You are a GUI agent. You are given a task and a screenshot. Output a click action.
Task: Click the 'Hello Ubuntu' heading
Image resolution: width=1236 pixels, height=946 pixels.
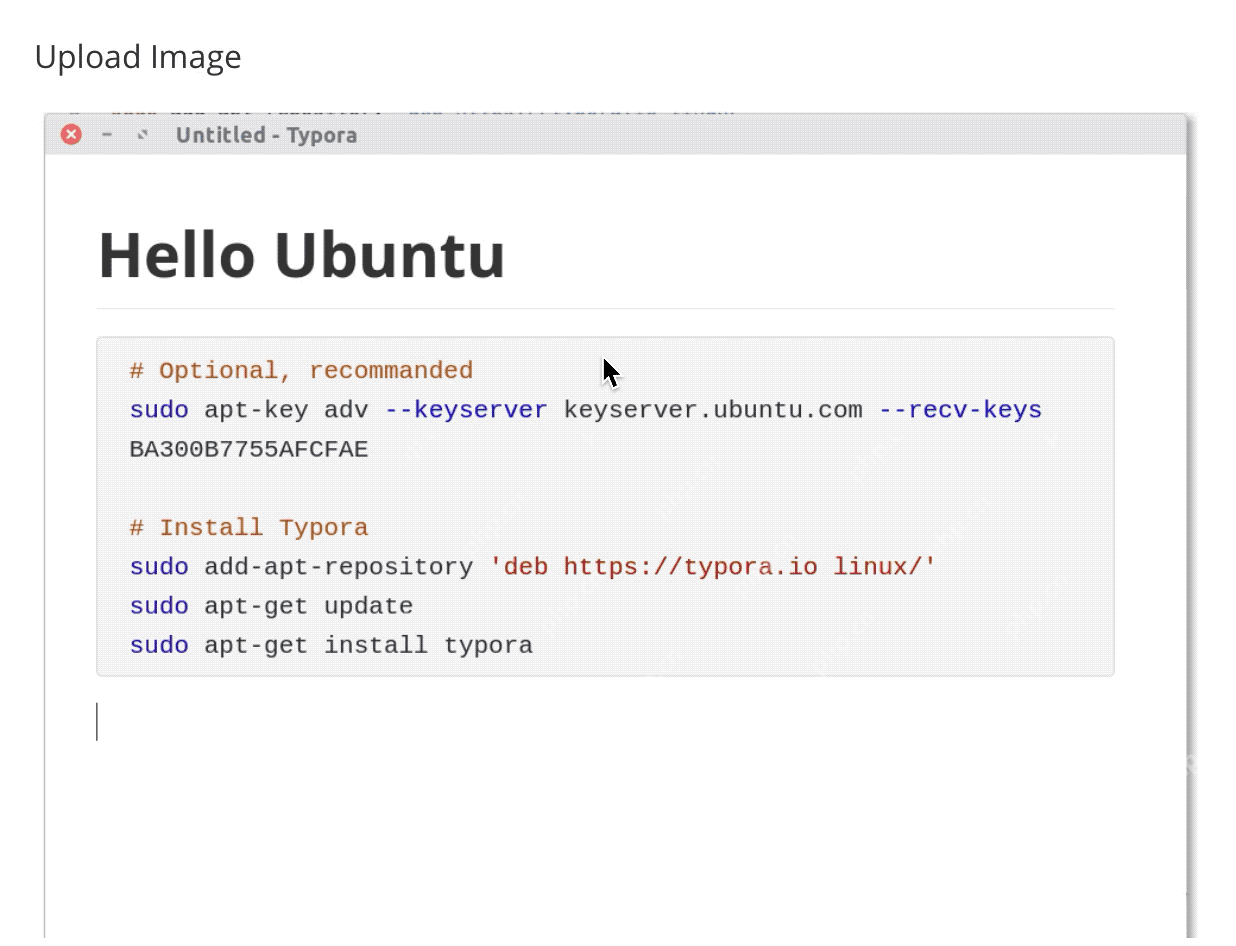coord(302,255)
